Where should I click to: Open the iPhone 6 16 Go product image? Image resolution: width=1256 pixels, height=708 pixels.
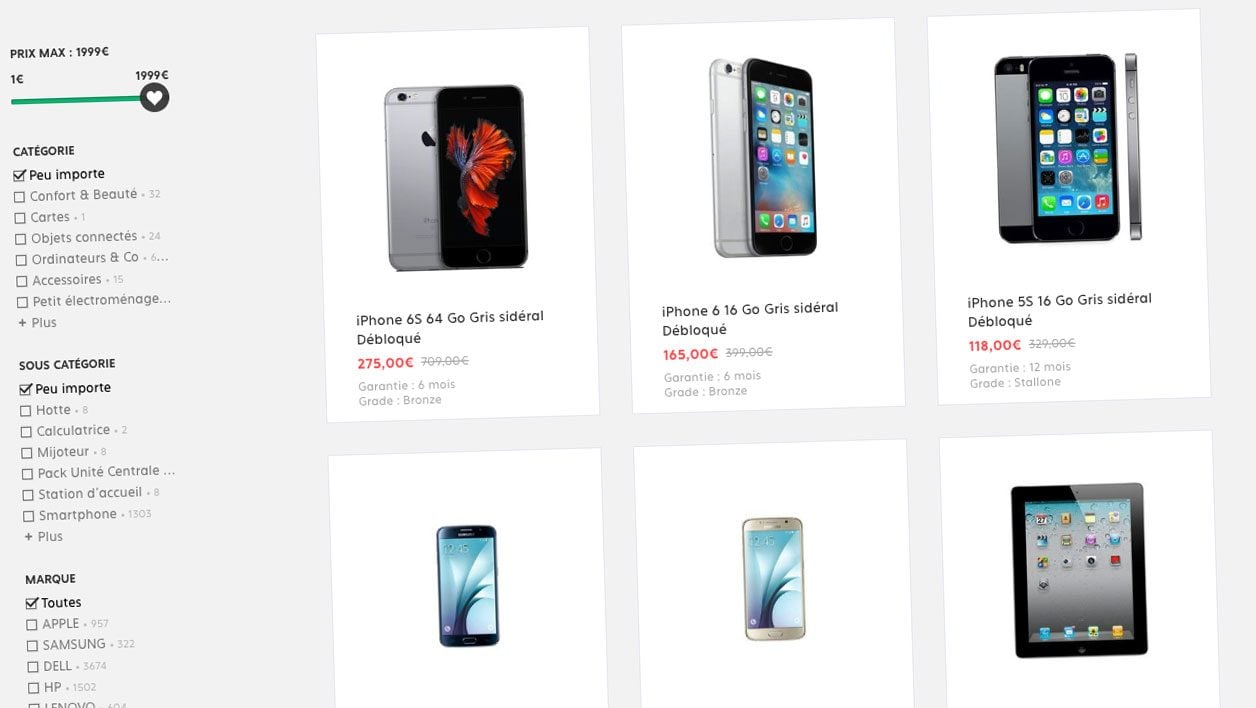click(763, 157)
